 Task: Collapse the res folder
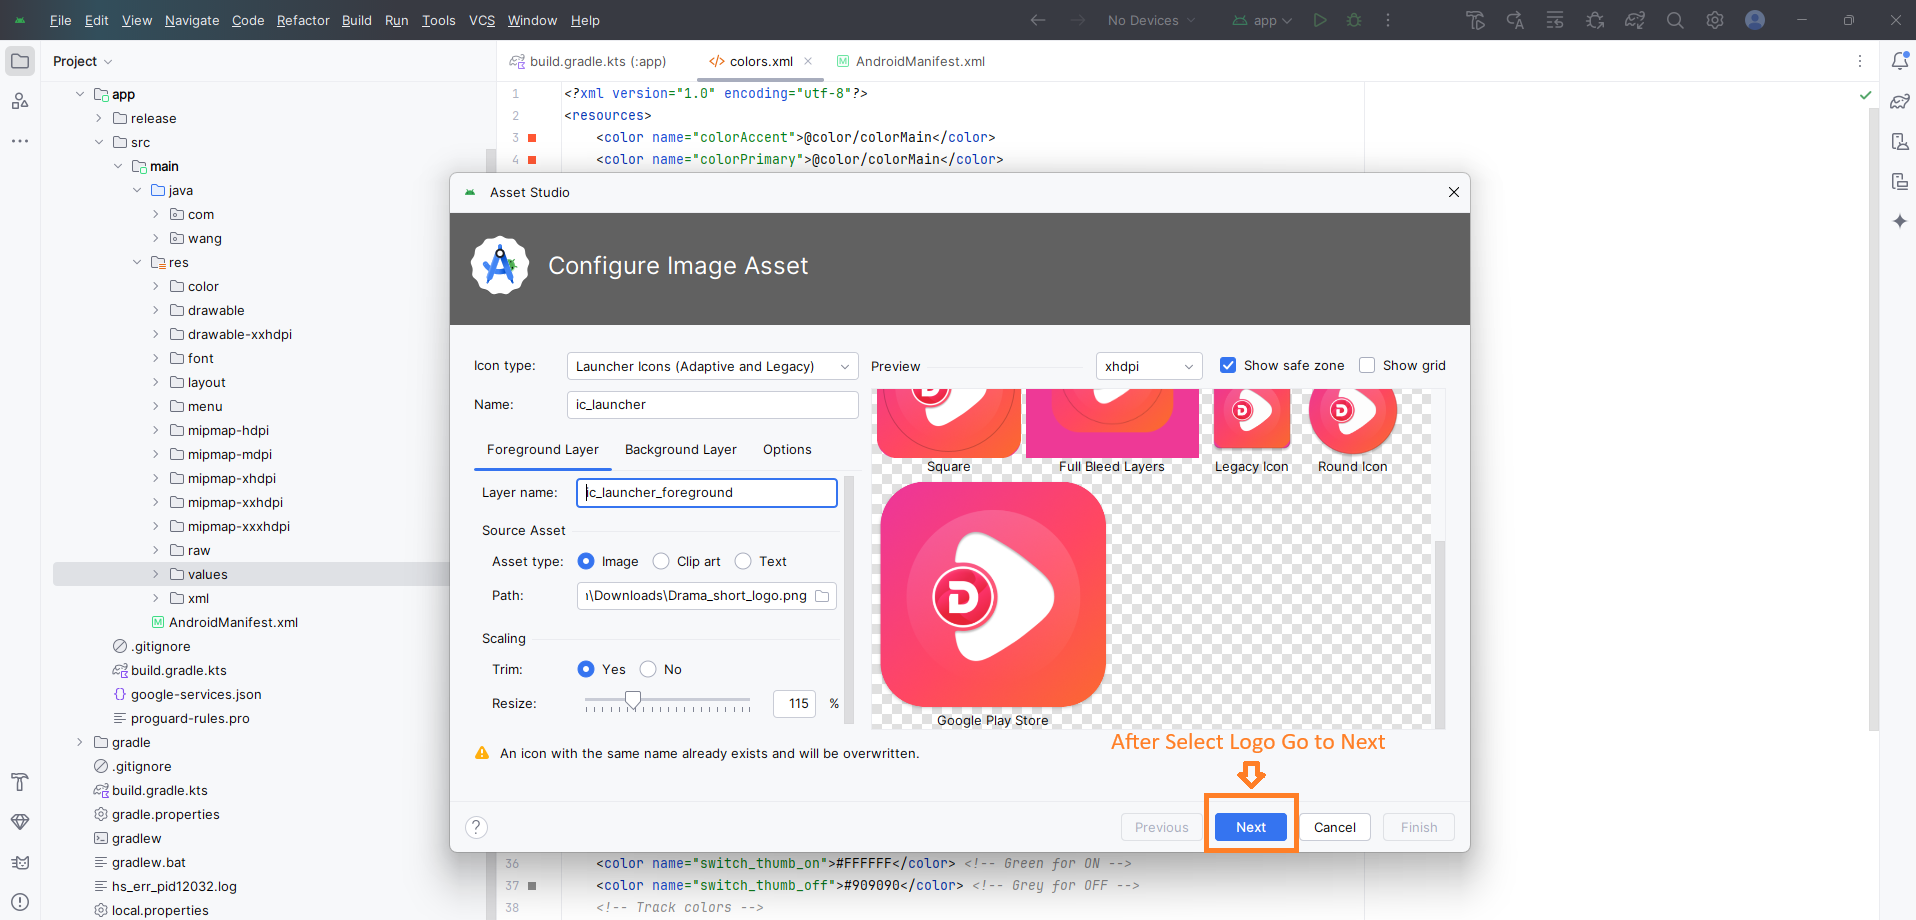coord(137,262)
